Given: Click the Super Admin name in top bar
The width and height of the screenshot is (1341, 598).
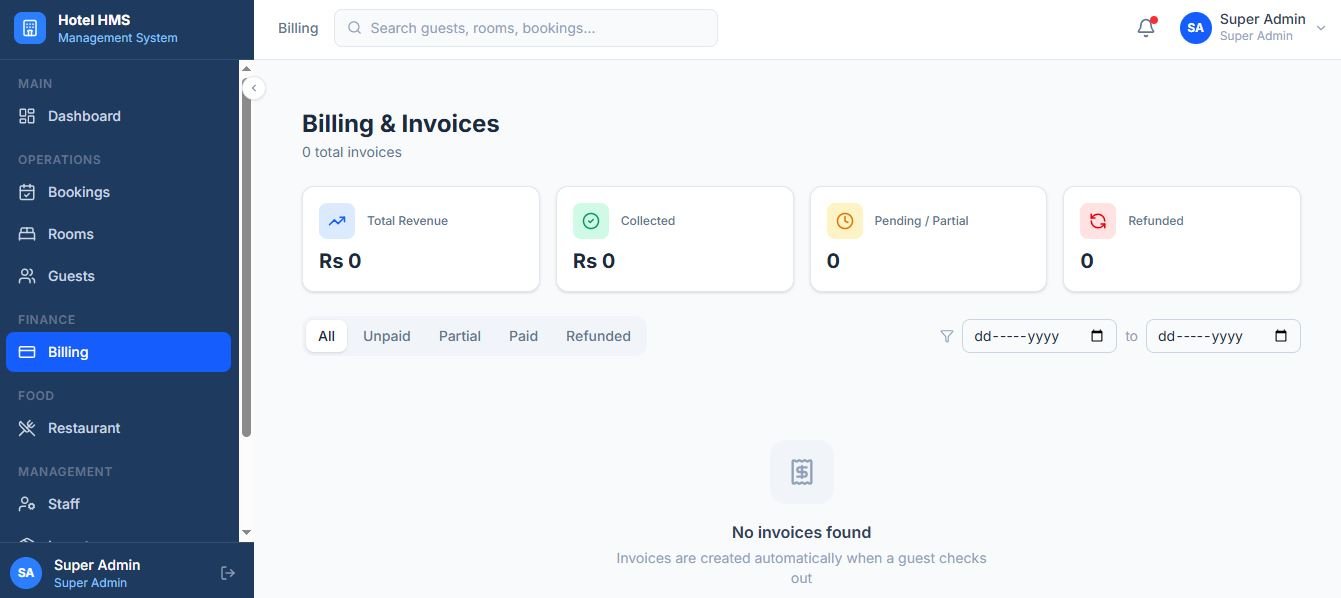Looking at the screenshot, I should coord(1262,19).
